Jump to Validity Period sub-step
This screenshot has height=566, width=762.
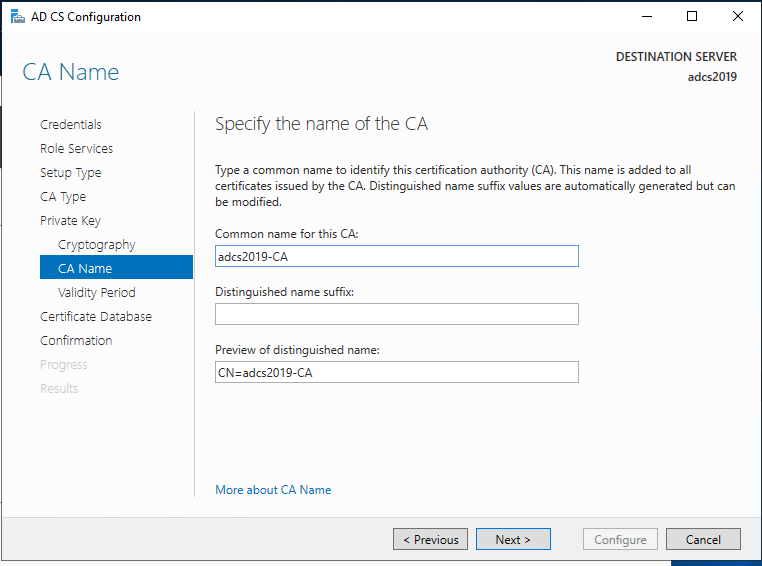97,293
